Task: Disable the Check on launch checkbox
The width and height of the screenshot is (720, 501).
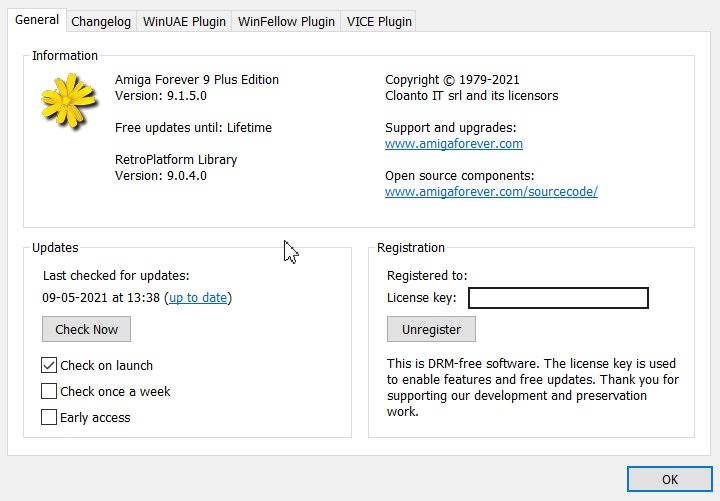Action: coord(49,365)
